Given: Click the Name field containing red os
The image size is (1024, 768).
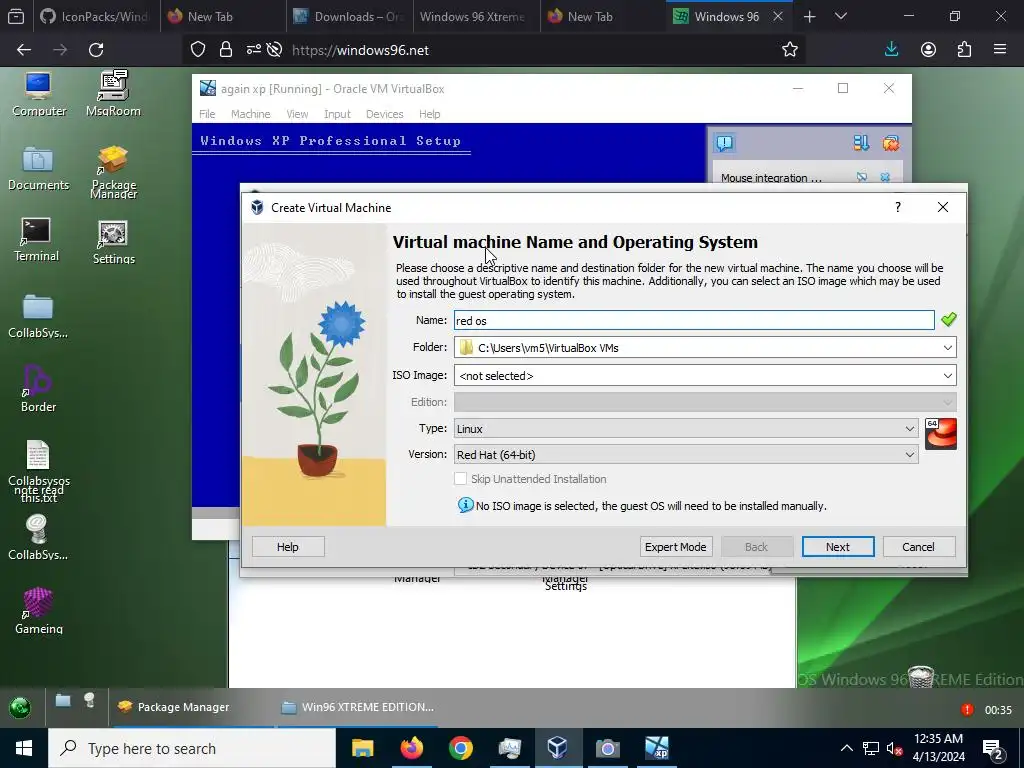Looking at the screenshot, I should 694,320.
